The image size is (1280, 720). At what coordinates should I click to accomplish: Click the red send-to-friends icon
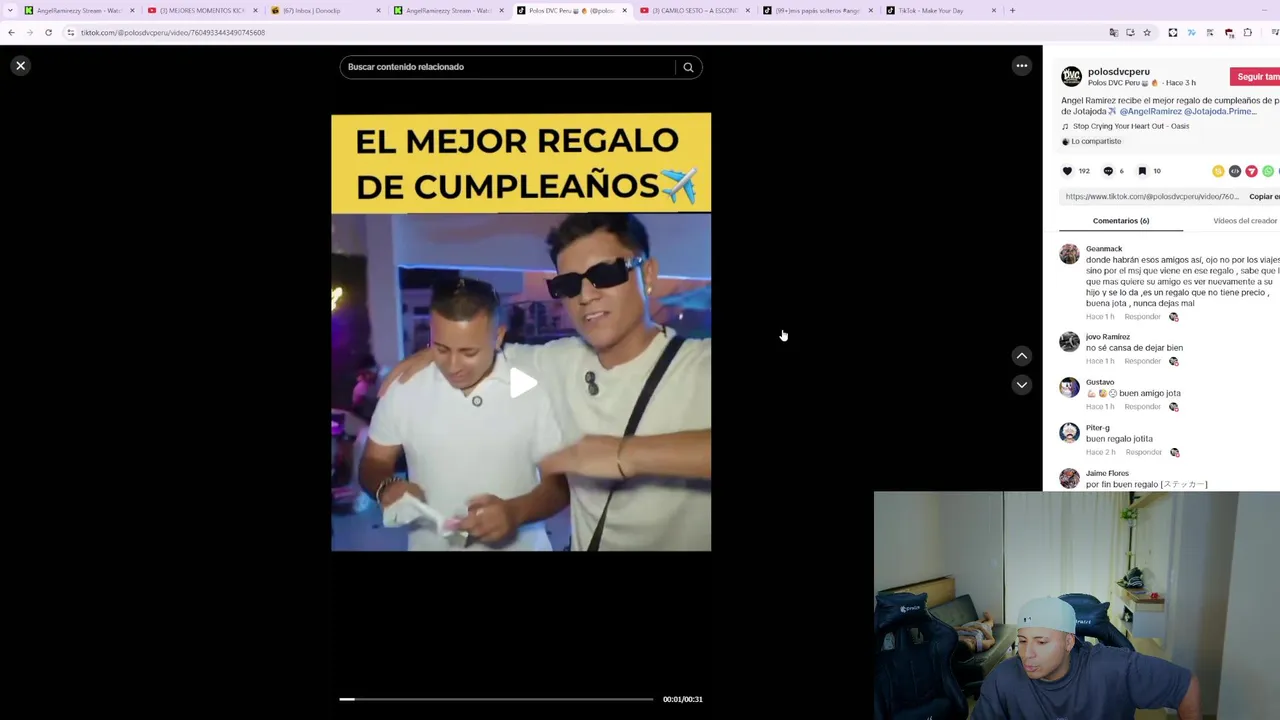[1251, 171]
